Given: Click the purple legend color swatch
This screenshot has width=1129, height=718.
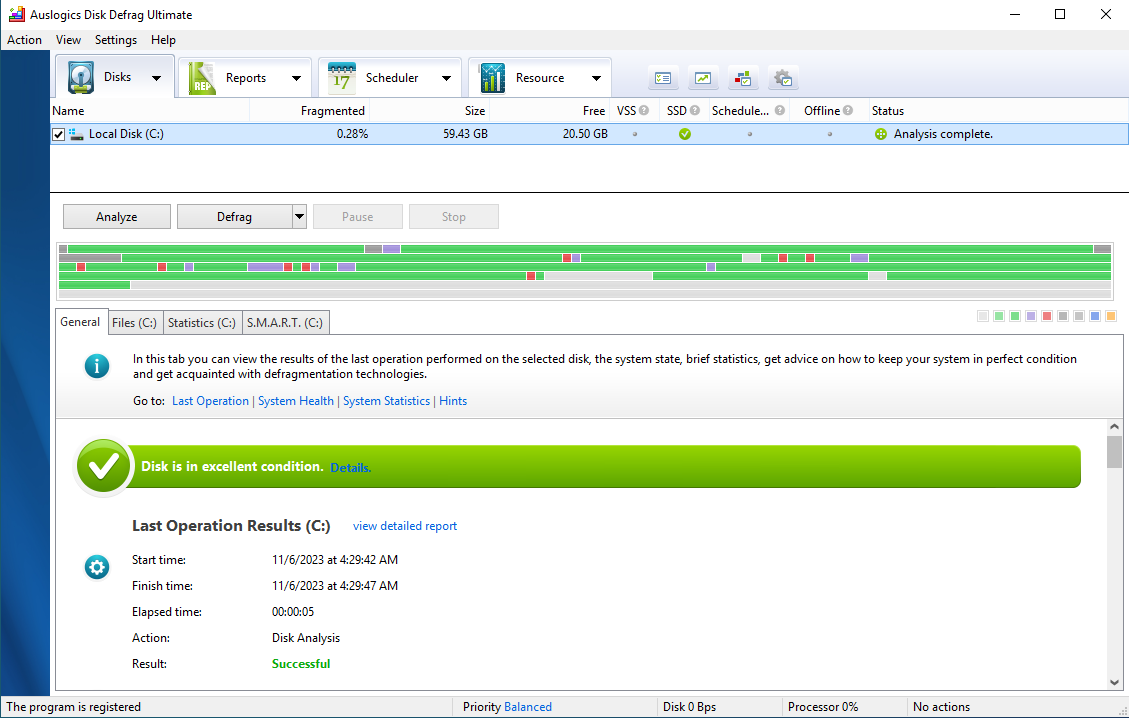Looking at the screenshot, I should point(1031,316).
